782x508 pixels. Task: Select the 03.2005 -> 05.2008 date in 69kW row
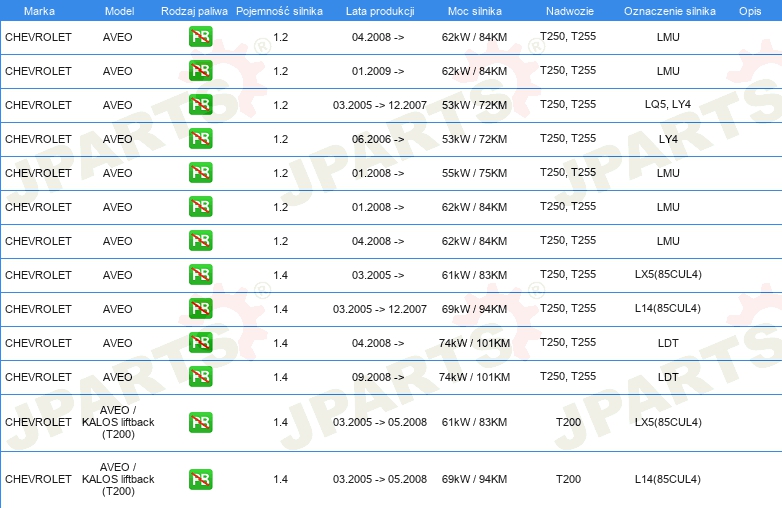tap(380, 479)
